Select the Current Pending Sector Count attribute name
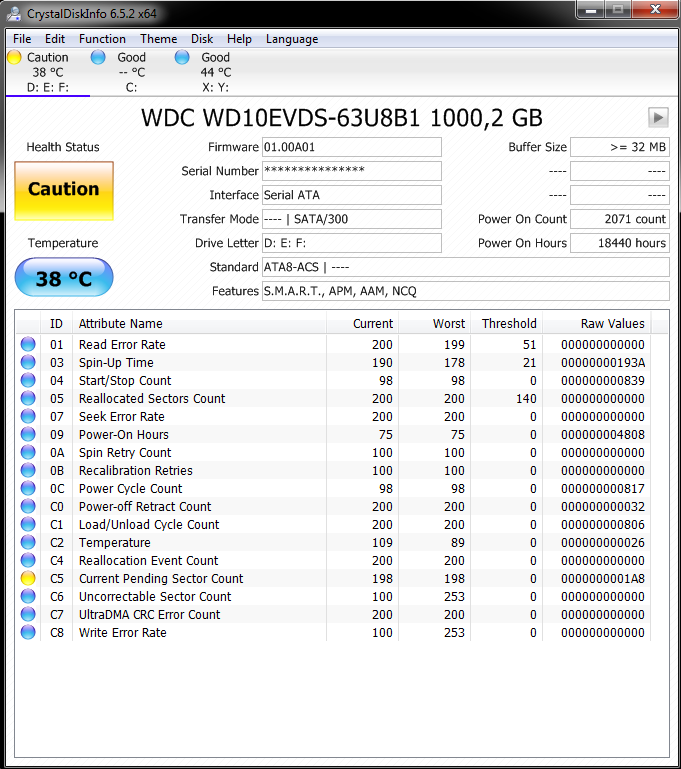Image resolution: width=681 pixels, height=769 pixels. tap(161, 579)
